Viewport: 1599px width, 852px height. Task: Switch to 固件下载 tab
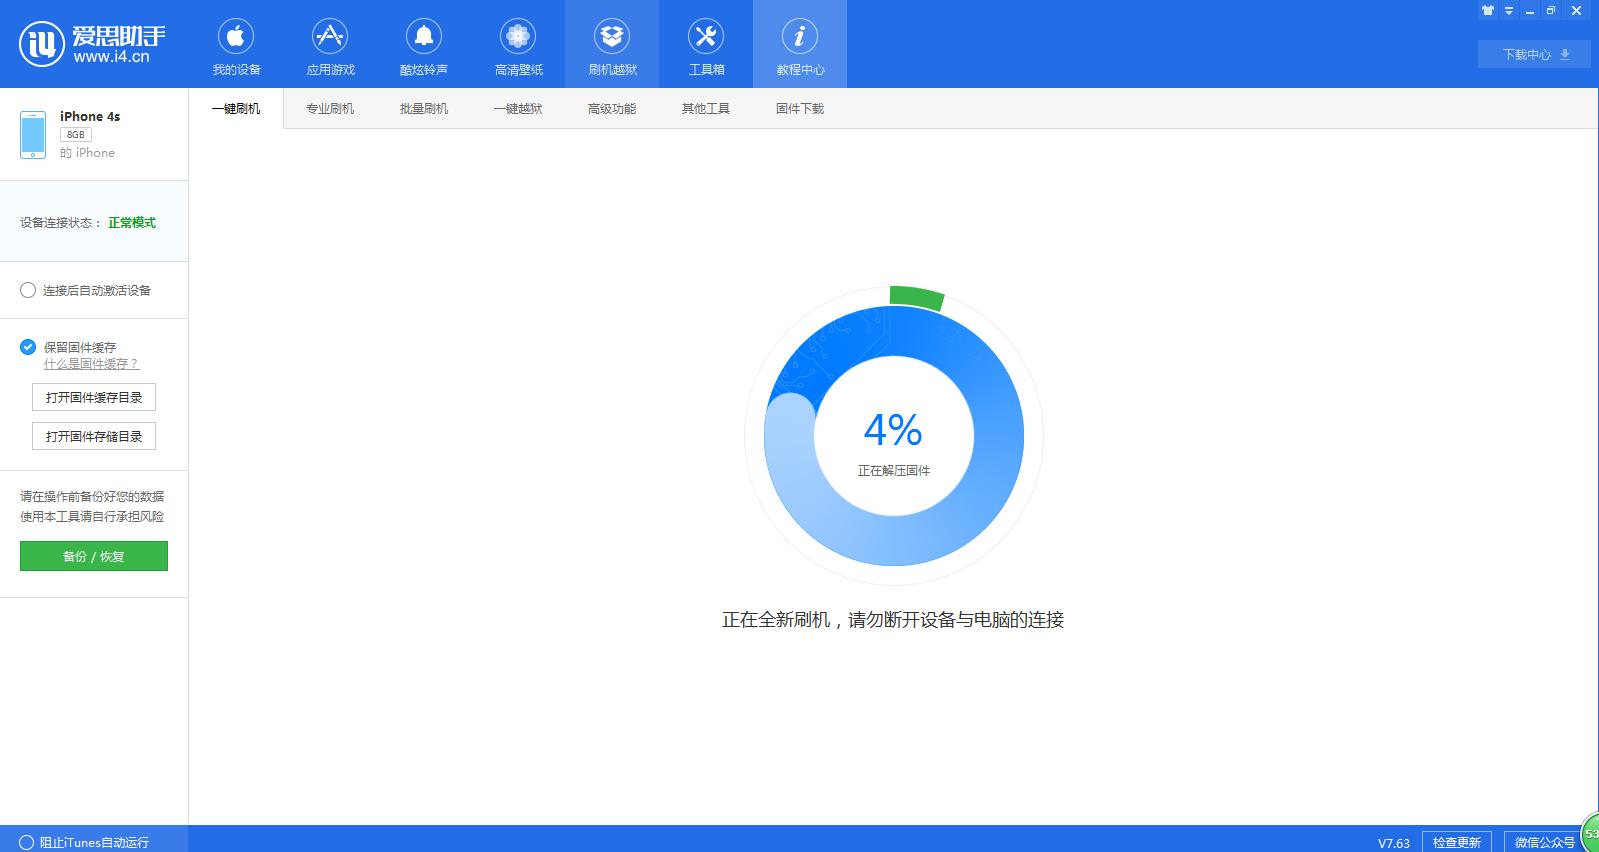800,108
